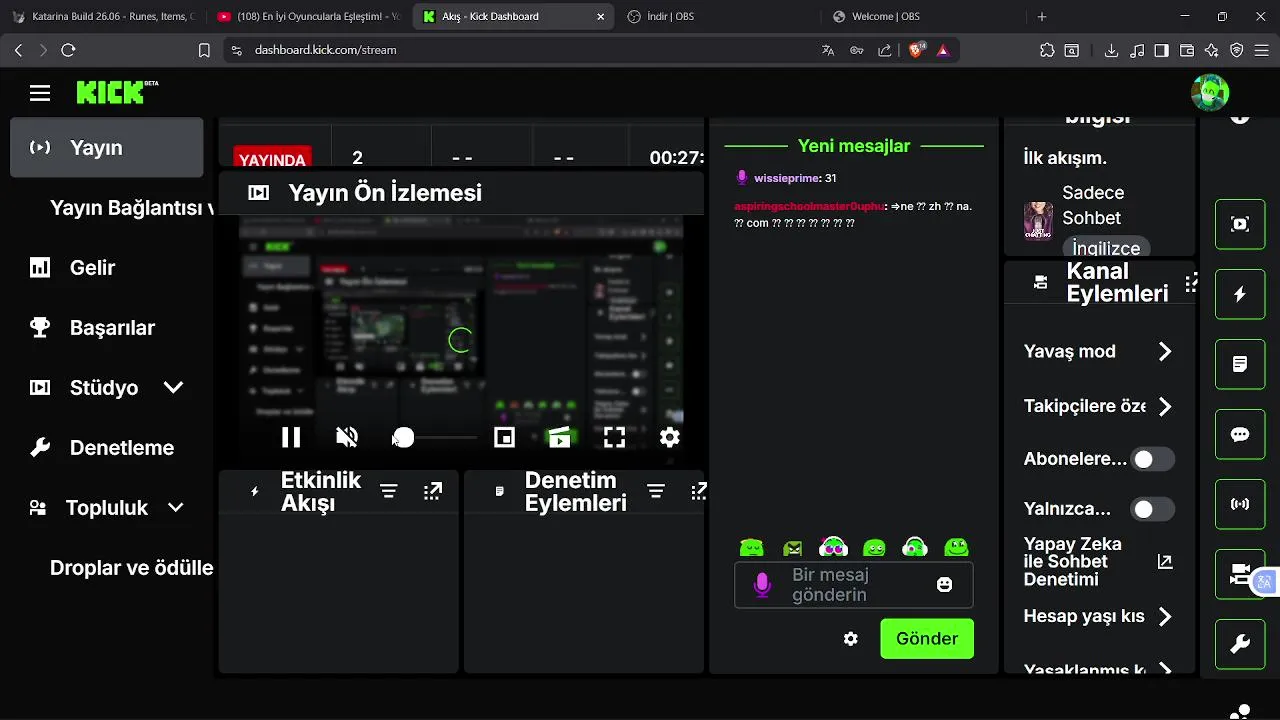Pop out the Denetim Eylemleri panel
This screenshot has height=720, width=1280.
tap(699, 491)
